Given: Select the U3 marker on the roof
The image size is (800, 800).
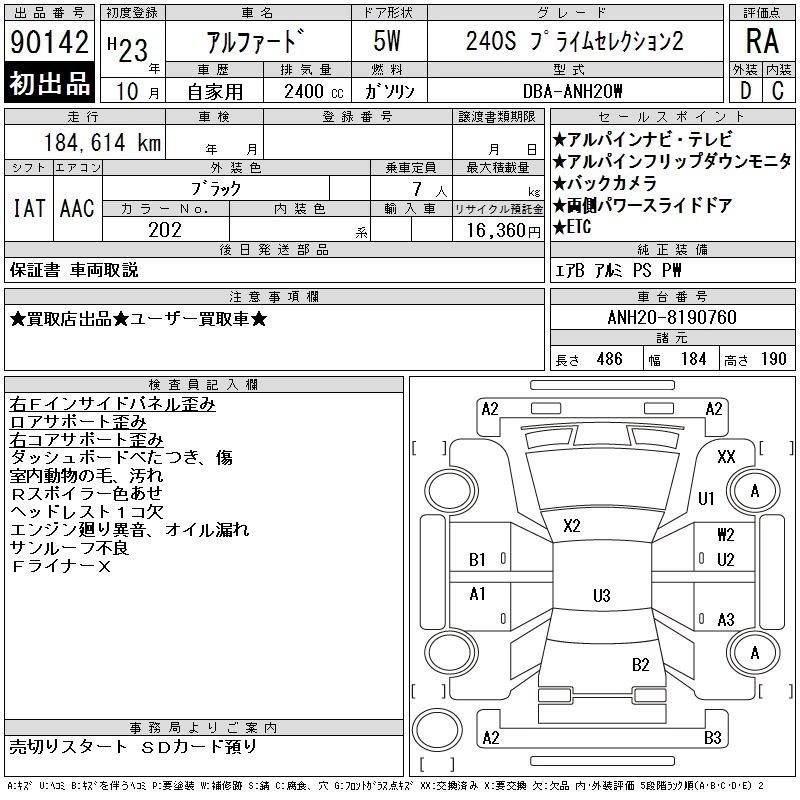Looking at the screenshot, I should click(601, 596).
